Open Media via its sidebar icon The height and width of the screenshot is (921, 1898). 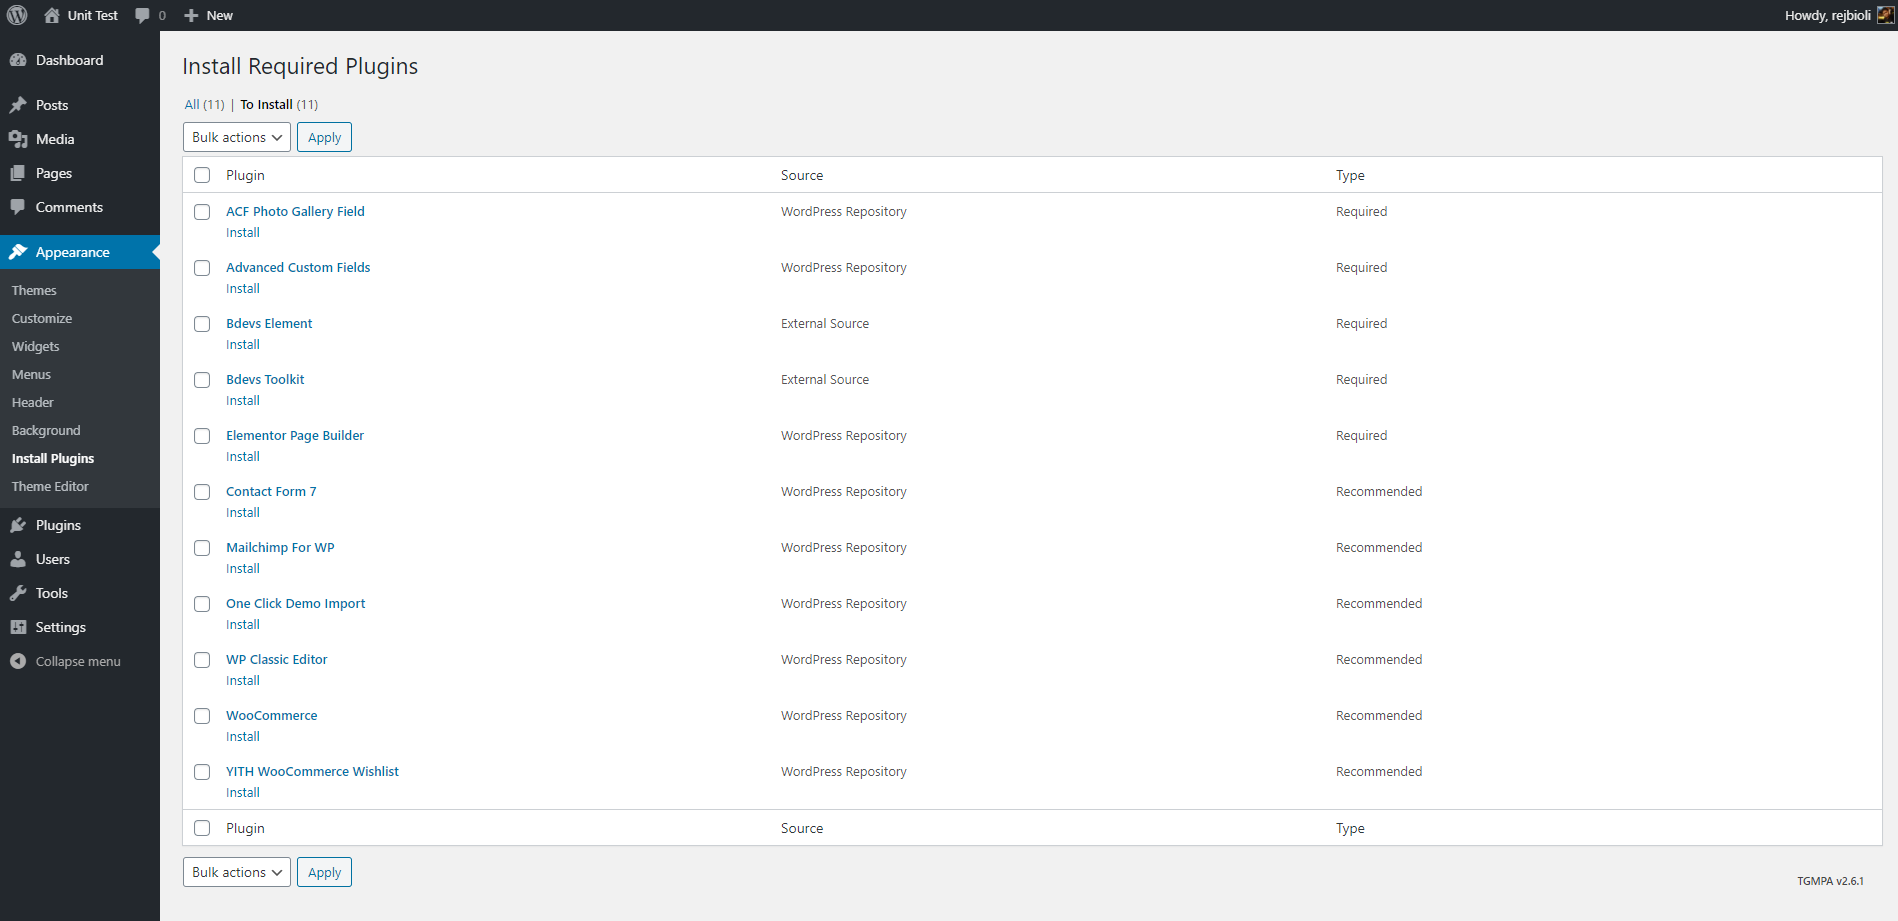click(x=18, y=139)
